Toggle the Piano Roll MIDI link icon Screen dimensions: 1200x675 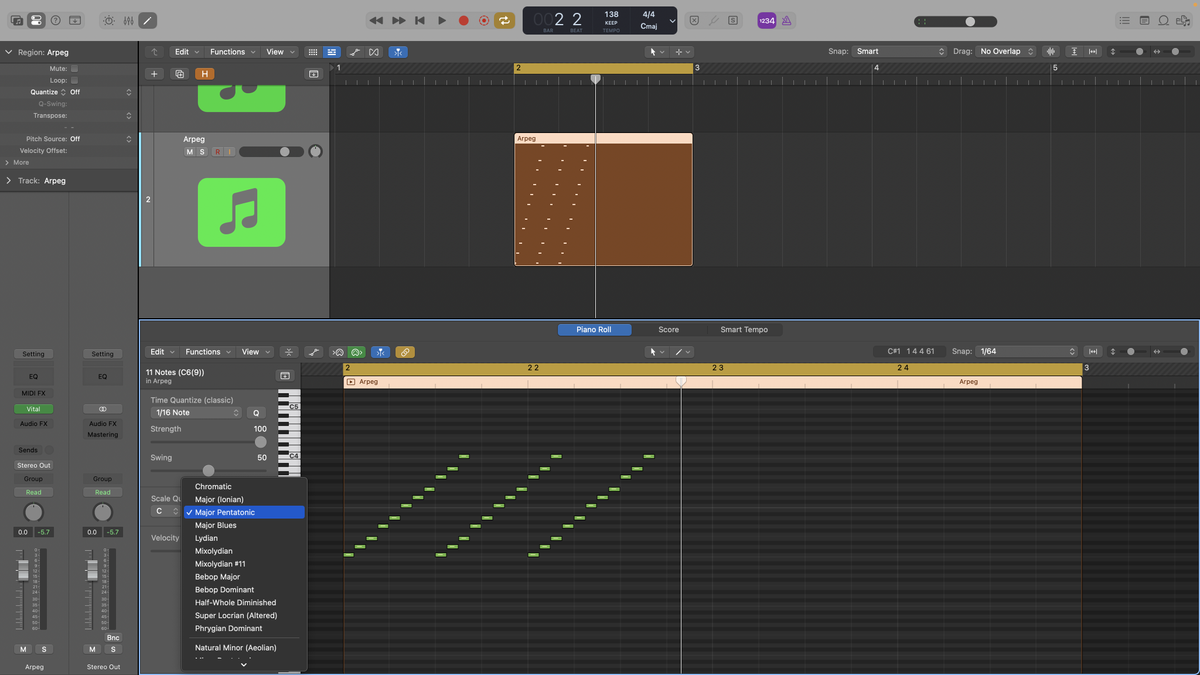[x=405, y=352]
